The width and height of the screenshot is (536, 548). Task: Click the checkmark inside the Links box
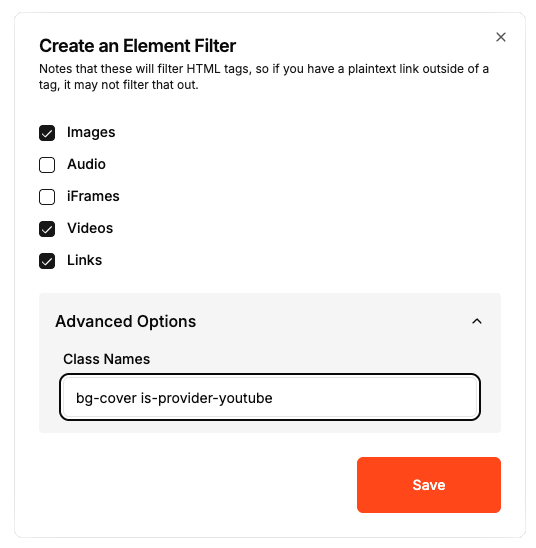(x=47, y=261)
